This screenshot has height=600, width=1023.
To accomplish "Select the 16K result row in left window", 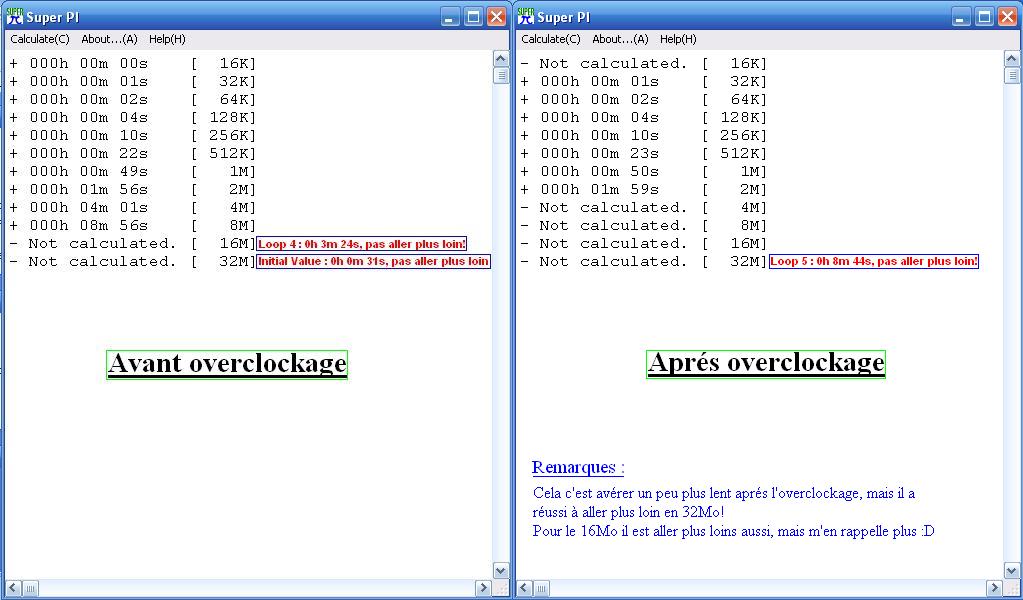I will tap(132, 63).
